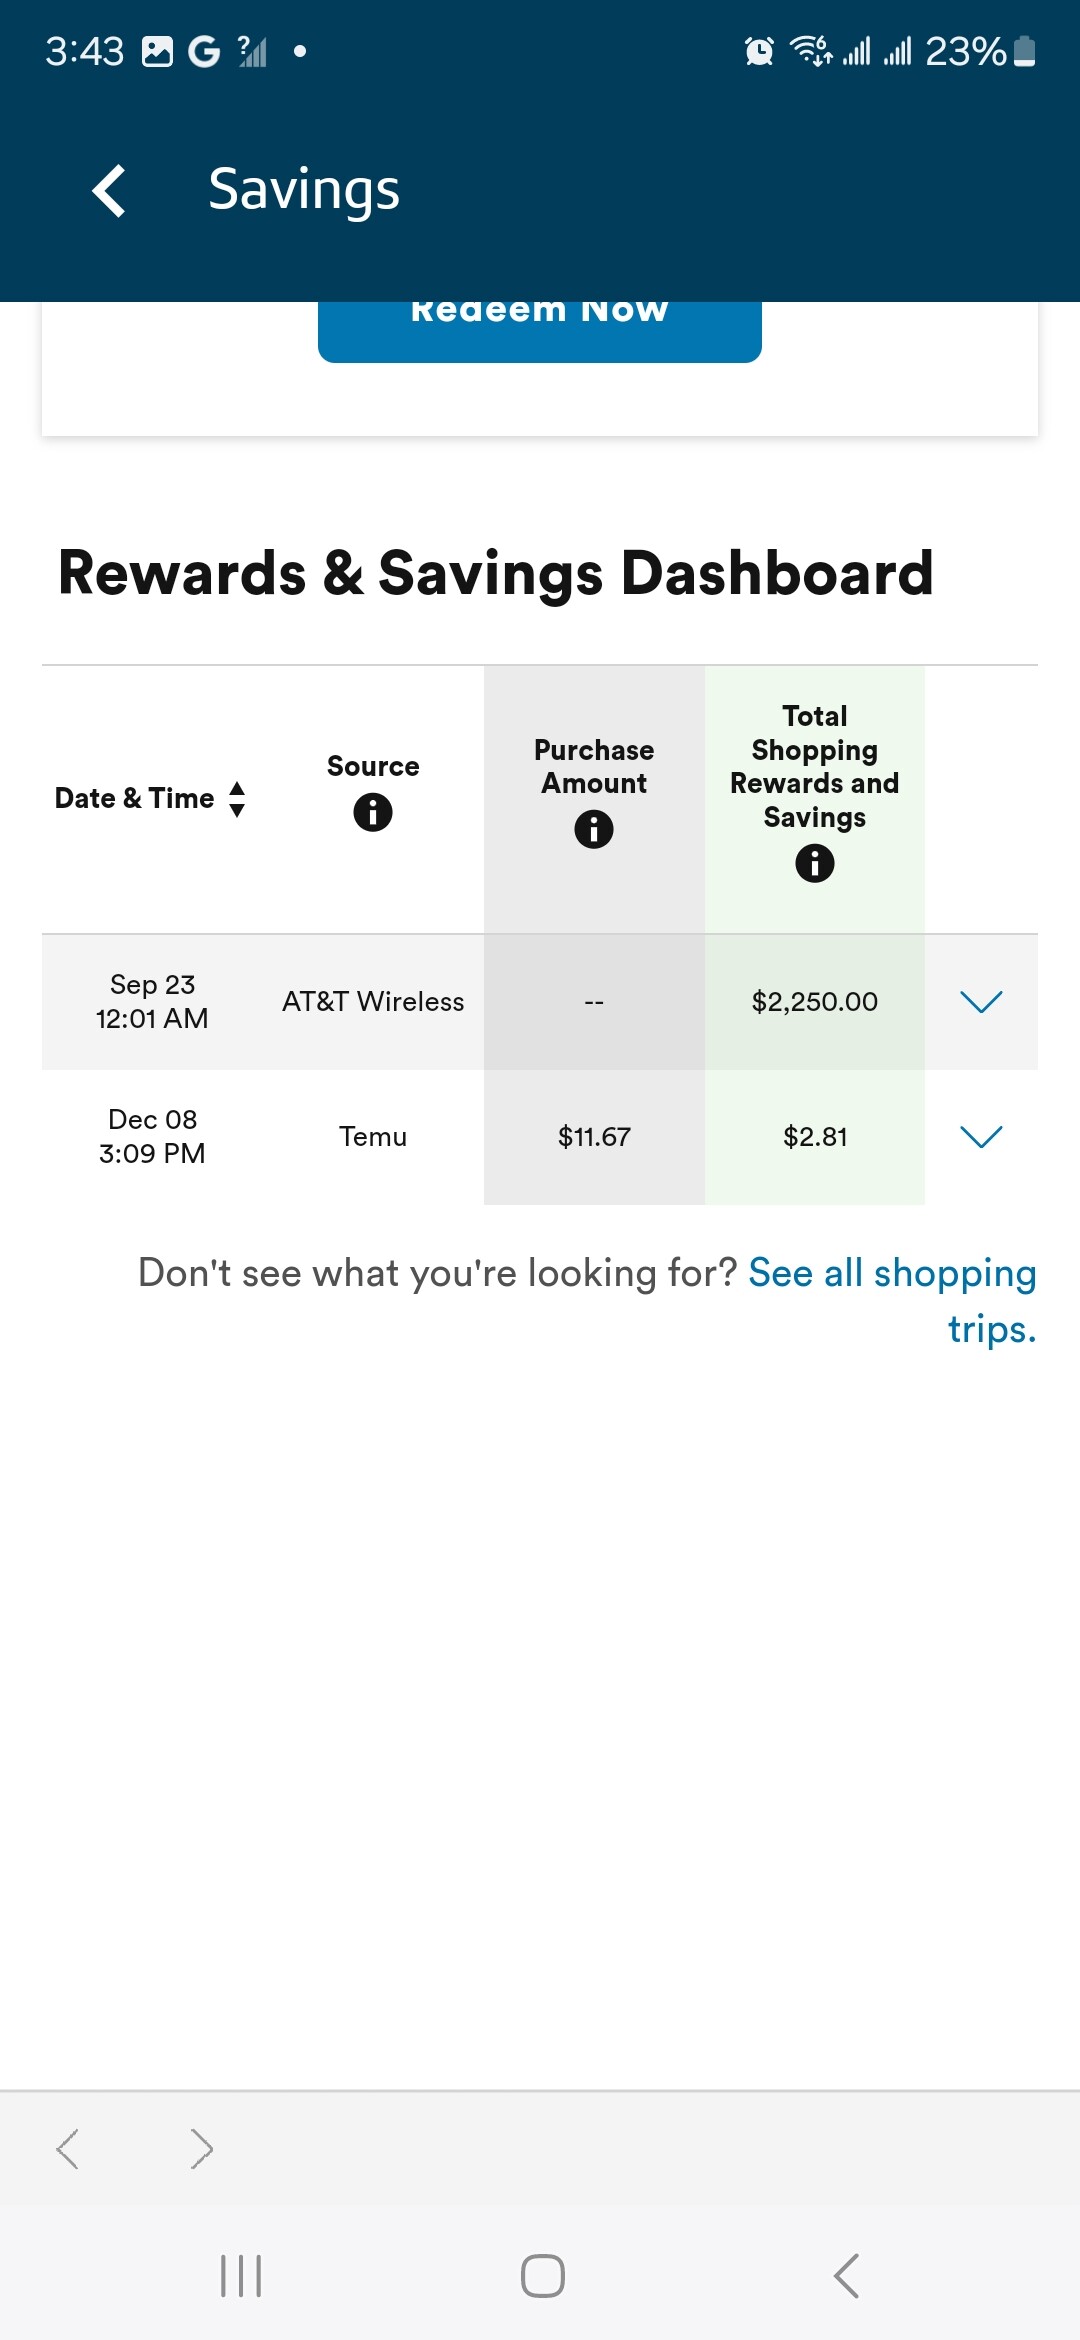Go back using the Savings header arrow
Image resolution: width=1080 pixels, height=2340 pixels.
(109, 190)
